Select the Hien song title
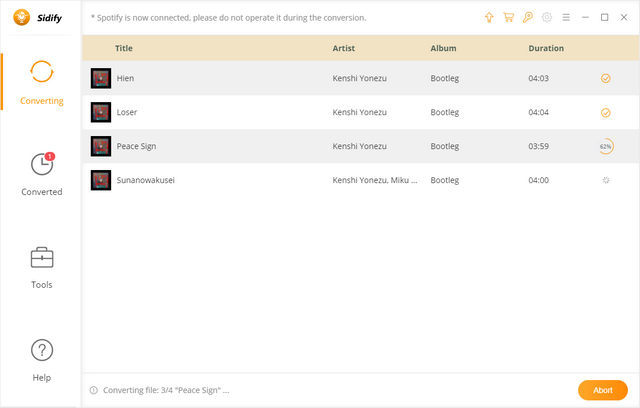This screenshot has width=640, height=408. [x=125, y=78]
